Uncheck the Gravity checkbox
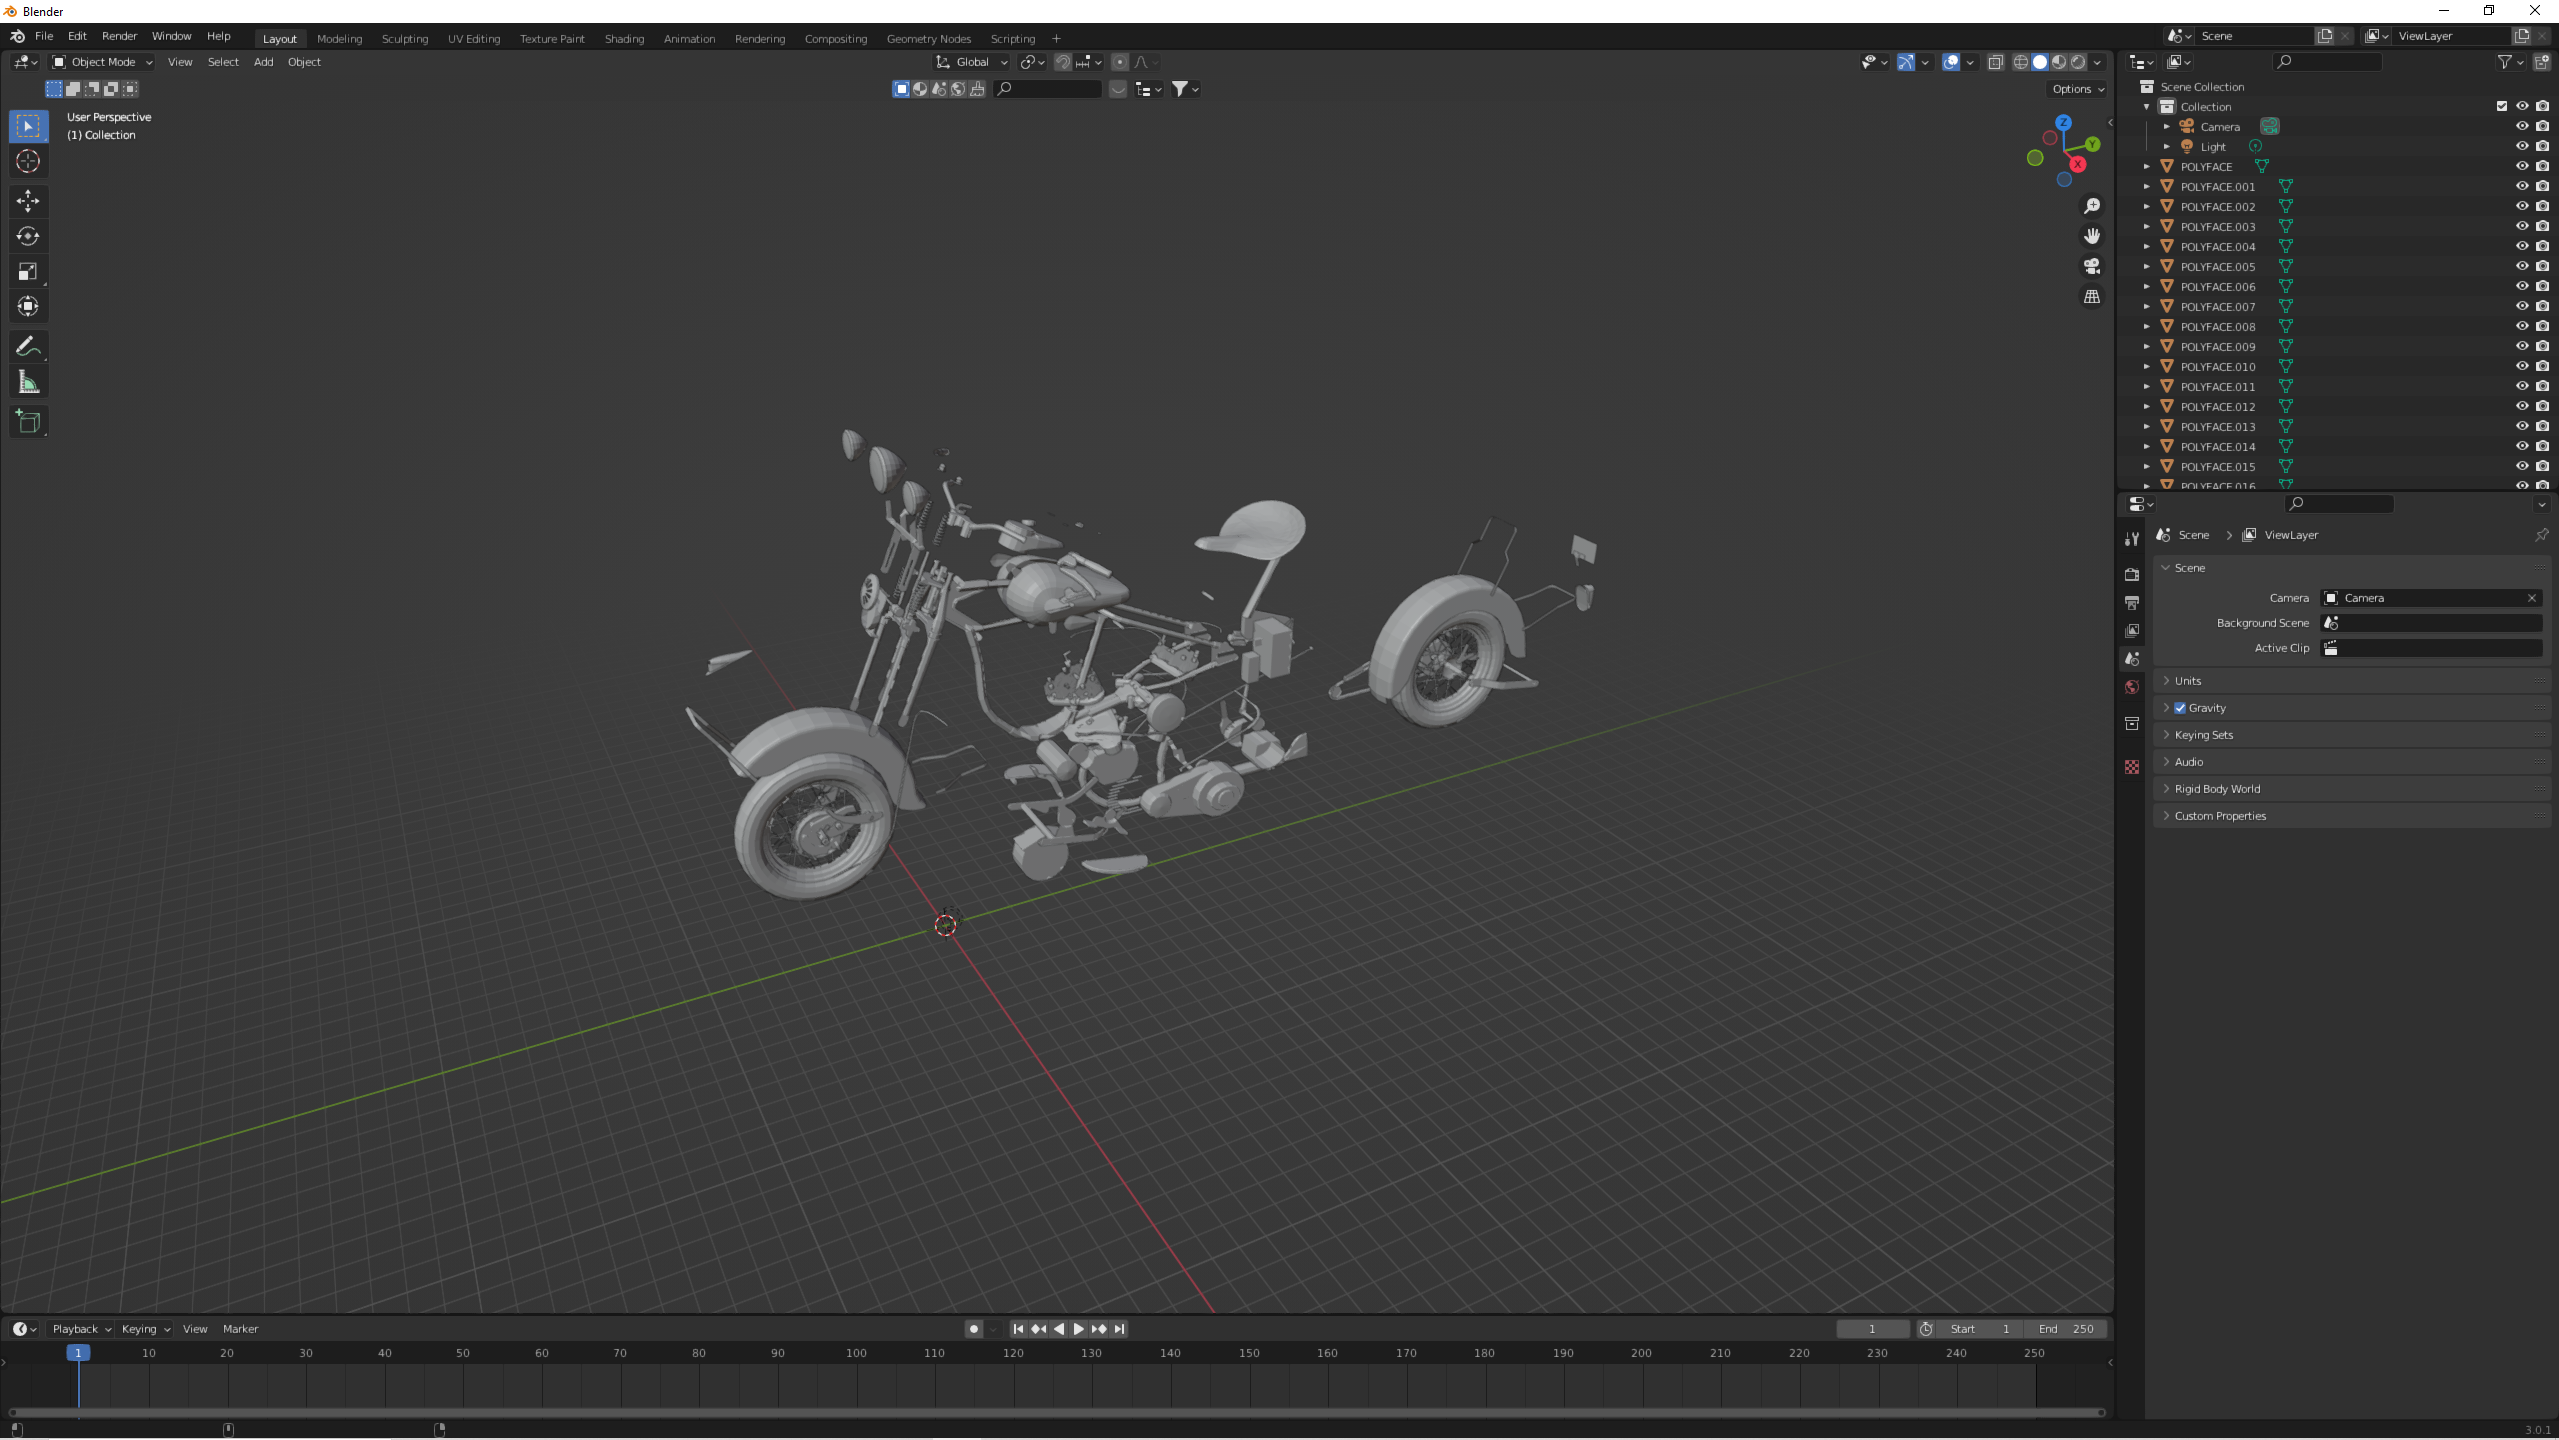2559x1440 pixels. pyautogui.click(x=2180, y=708)
